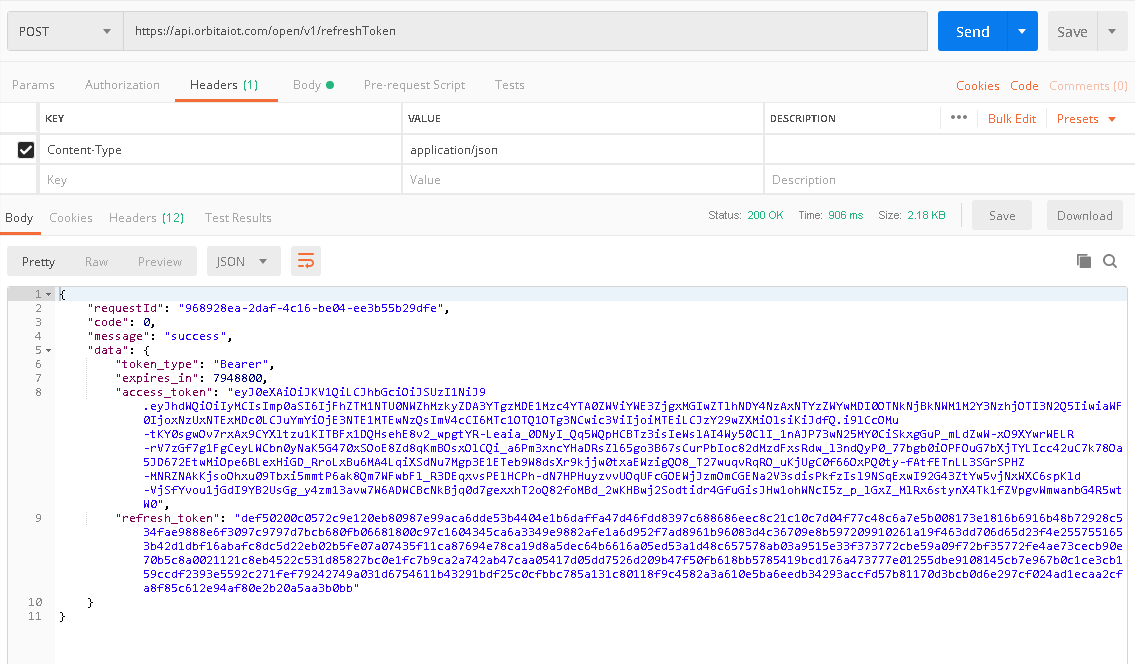Viewport: 1135px width, 664px height.
Task: Collapse the data object at line 5
Action: 47,350
